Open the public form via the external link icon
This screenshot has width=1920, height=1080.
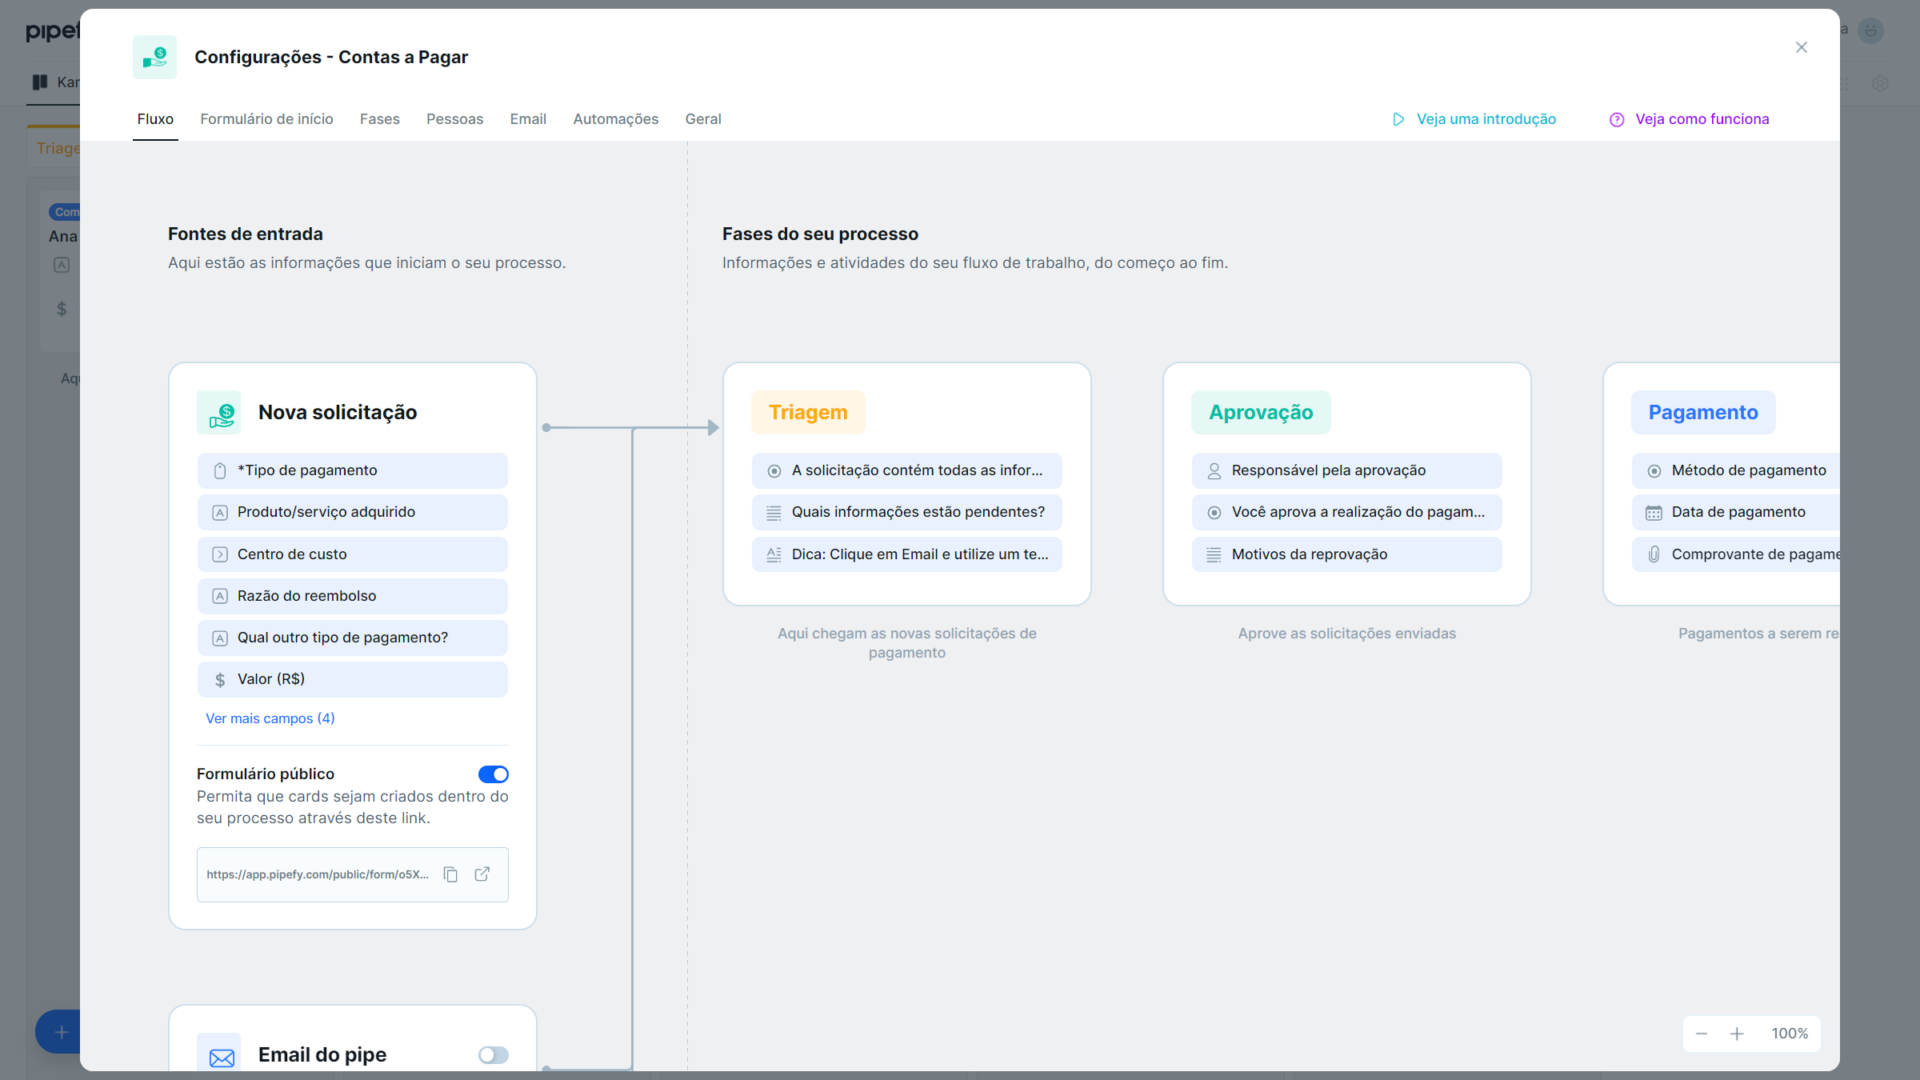pyautogui.click(x=483, y=874)
